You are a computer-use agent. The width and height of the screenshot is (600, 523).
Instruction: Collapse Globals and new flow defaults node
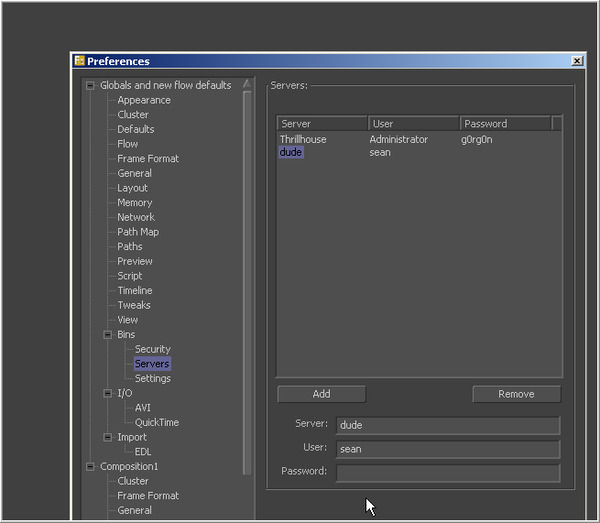pos(90,85)
